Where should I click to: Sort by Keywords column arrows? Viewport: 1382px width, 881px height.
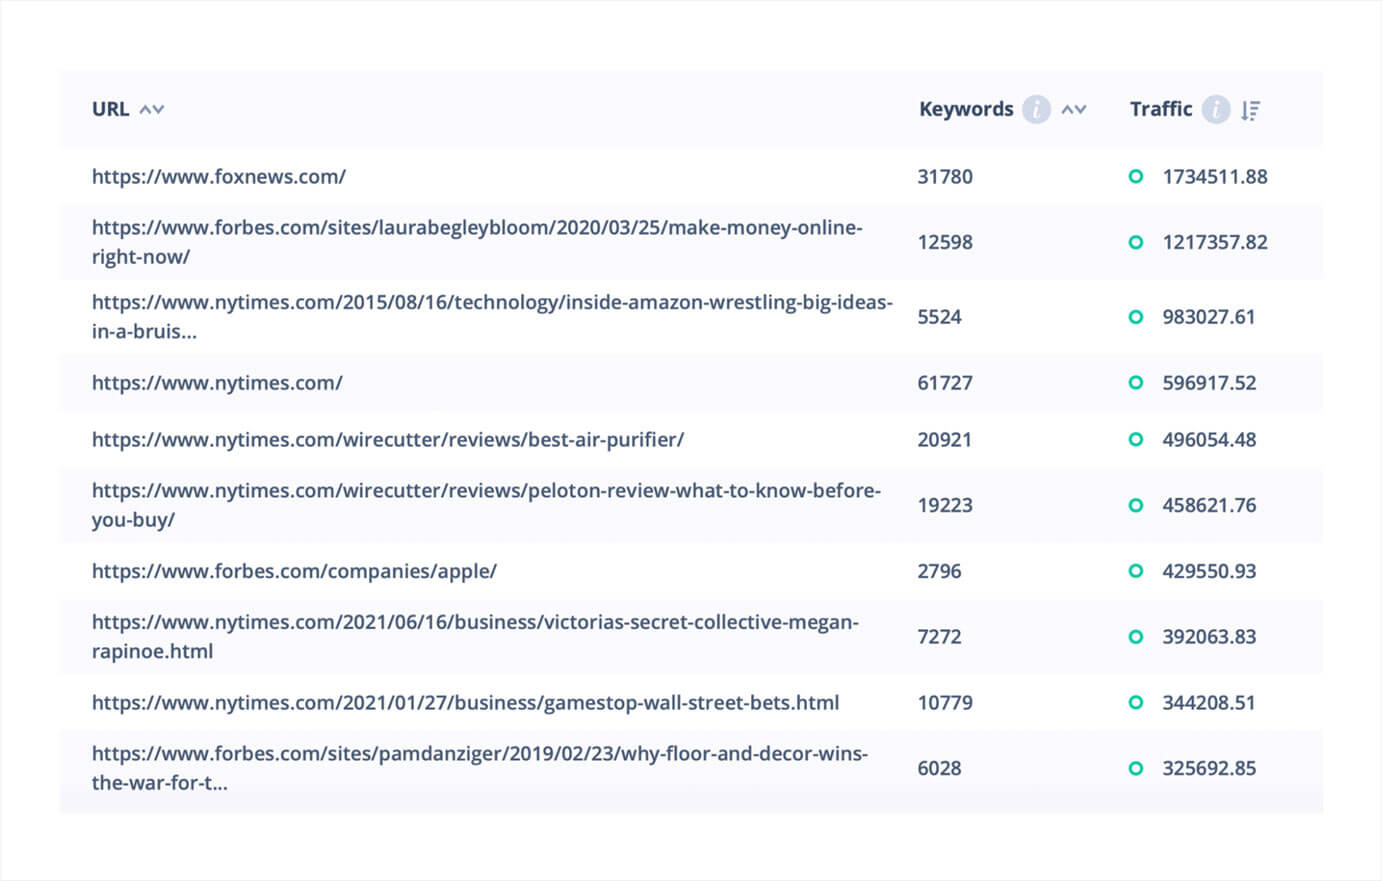pyautogui.click(x=1074, y=109)
